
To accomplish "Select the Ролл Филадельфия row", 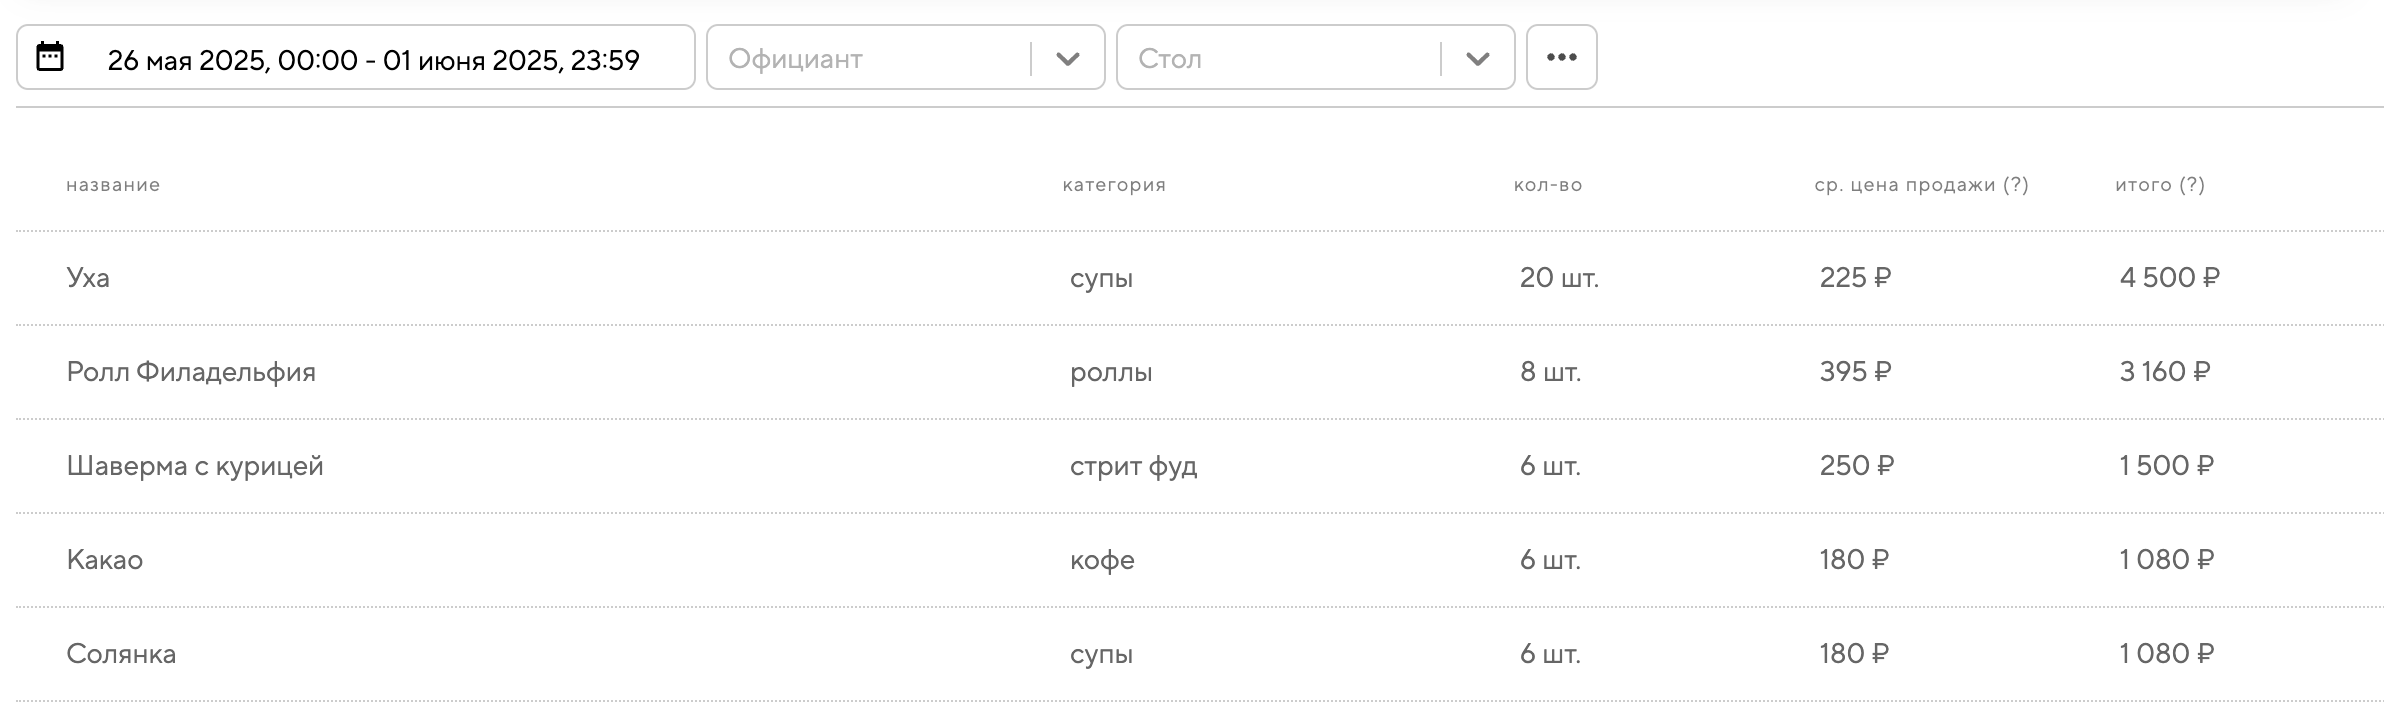I will tap(191, 372).
